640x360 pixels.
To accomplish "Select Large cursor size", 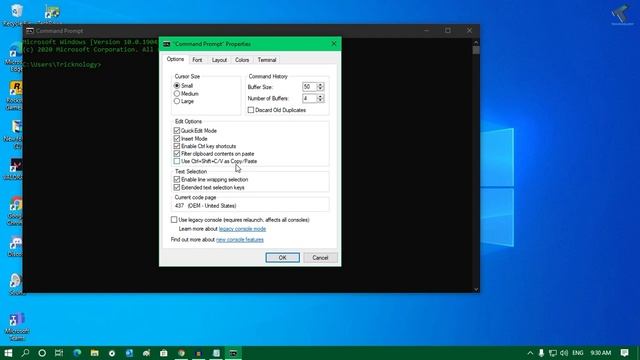I will 177,101.
